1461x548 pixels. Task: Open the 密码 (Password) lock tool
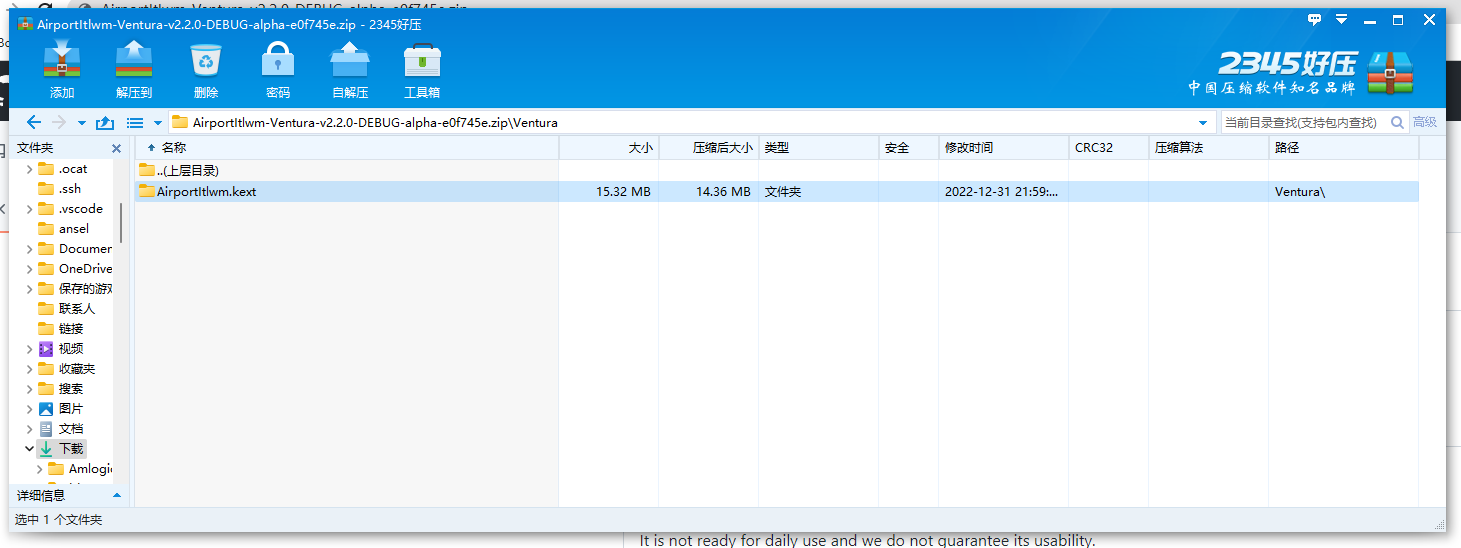click(277, 68)
